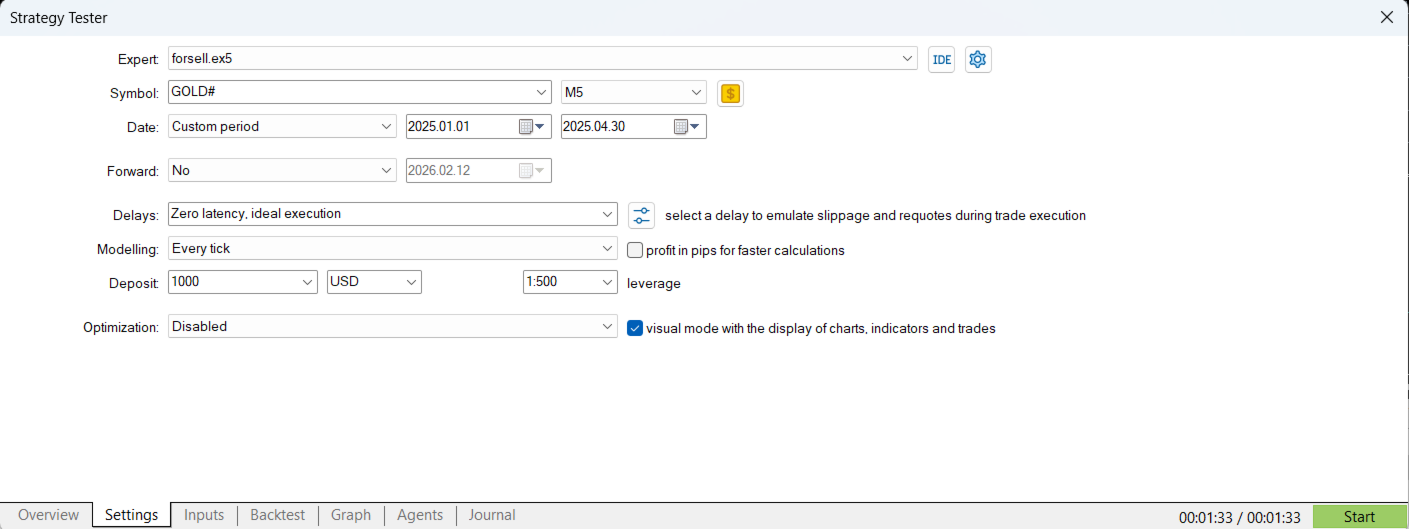This screenshot has height=529, width=1409.
Task: Uncheck visual mode with charts display
Action: (x=634, y=327)
